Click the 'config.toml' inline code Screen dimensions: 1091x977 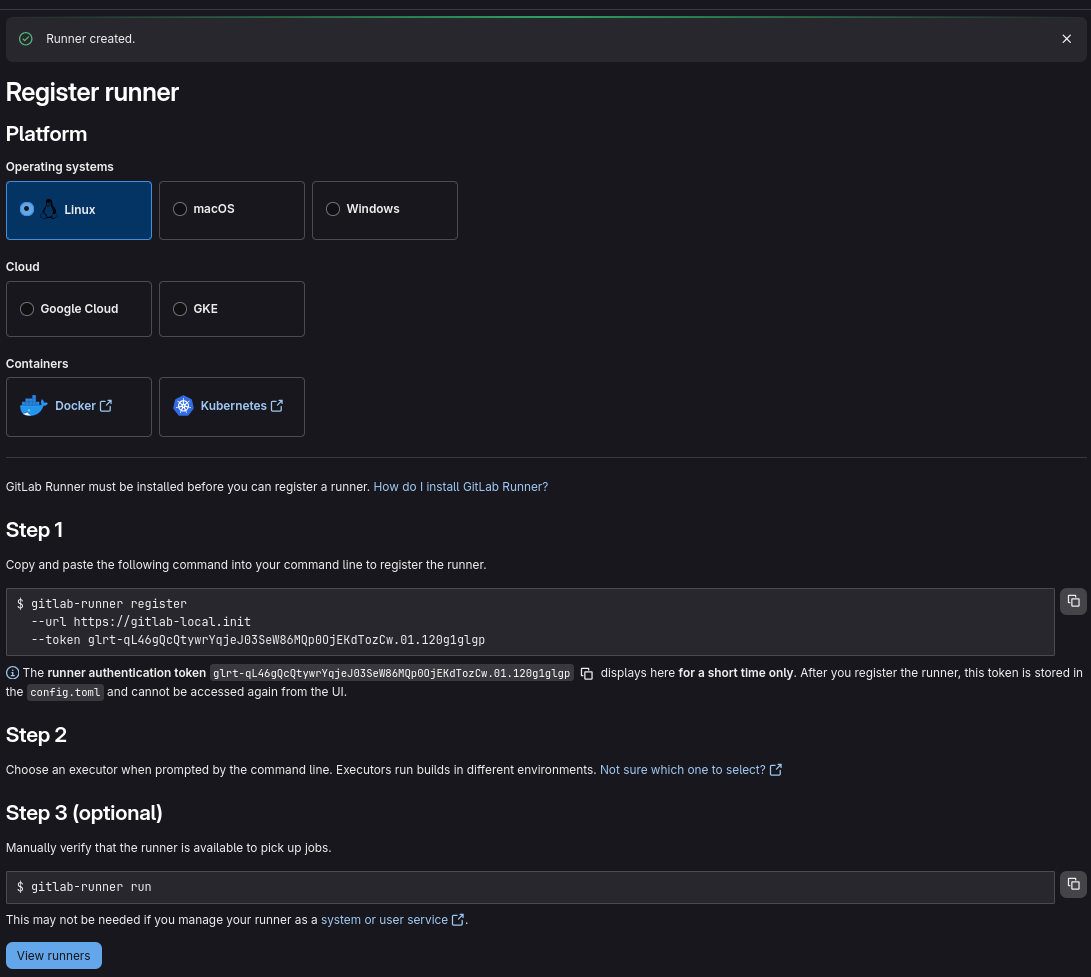tap(65, 692)
